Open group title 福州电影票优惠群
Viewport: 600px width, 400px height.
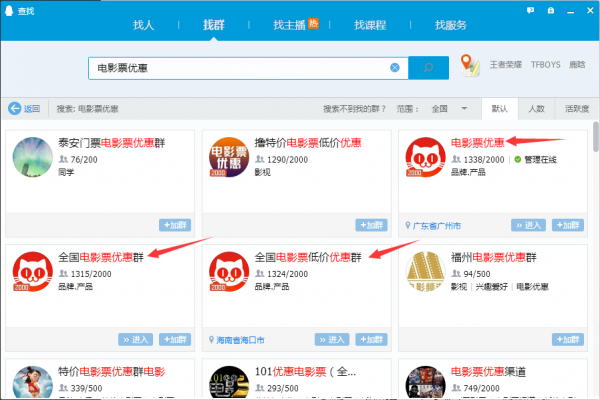tap(494, 257)
